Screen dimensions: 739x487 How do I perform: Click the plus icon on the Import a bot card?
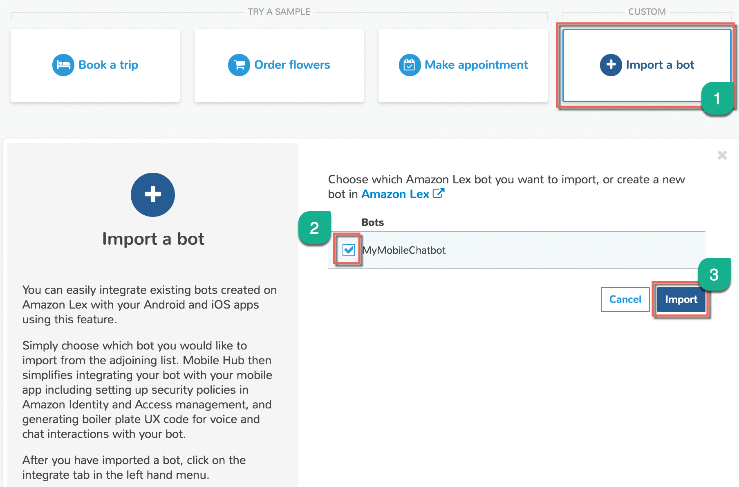click(611, 65)
